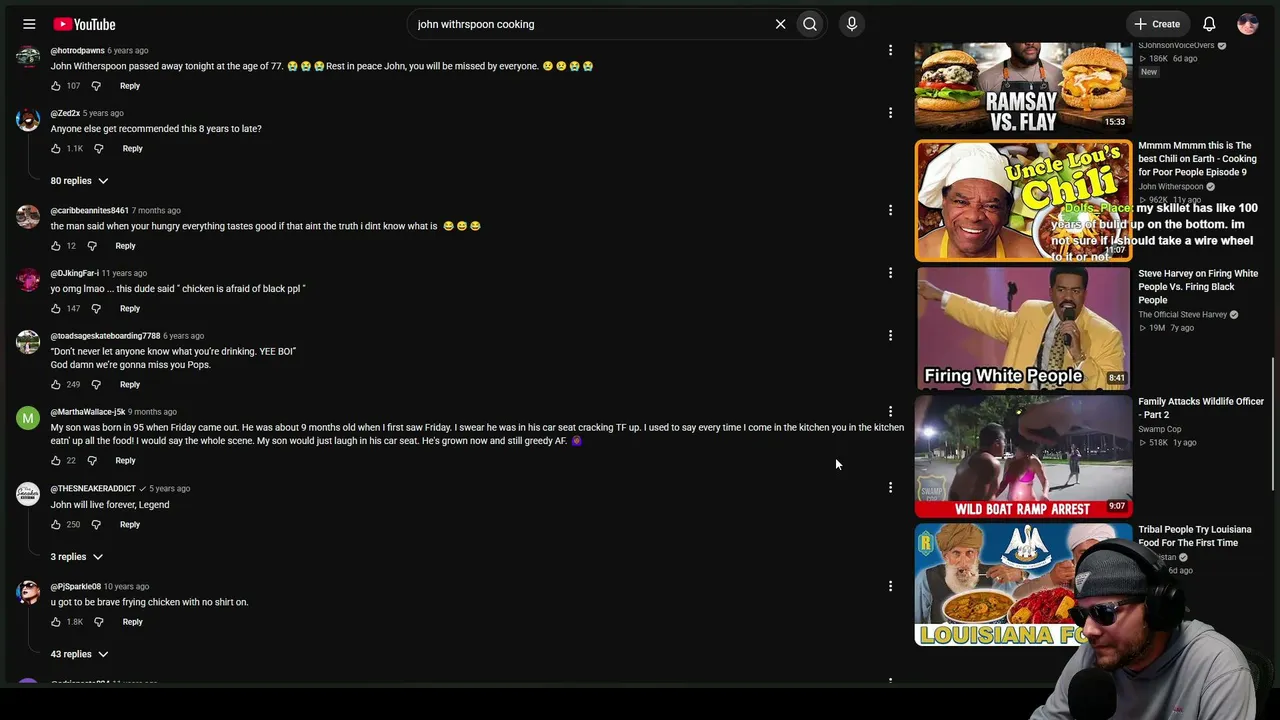Reply to the @DJkingFar-i comment
This screenshot has height=720, width=1280.
(x=130, y=309)
